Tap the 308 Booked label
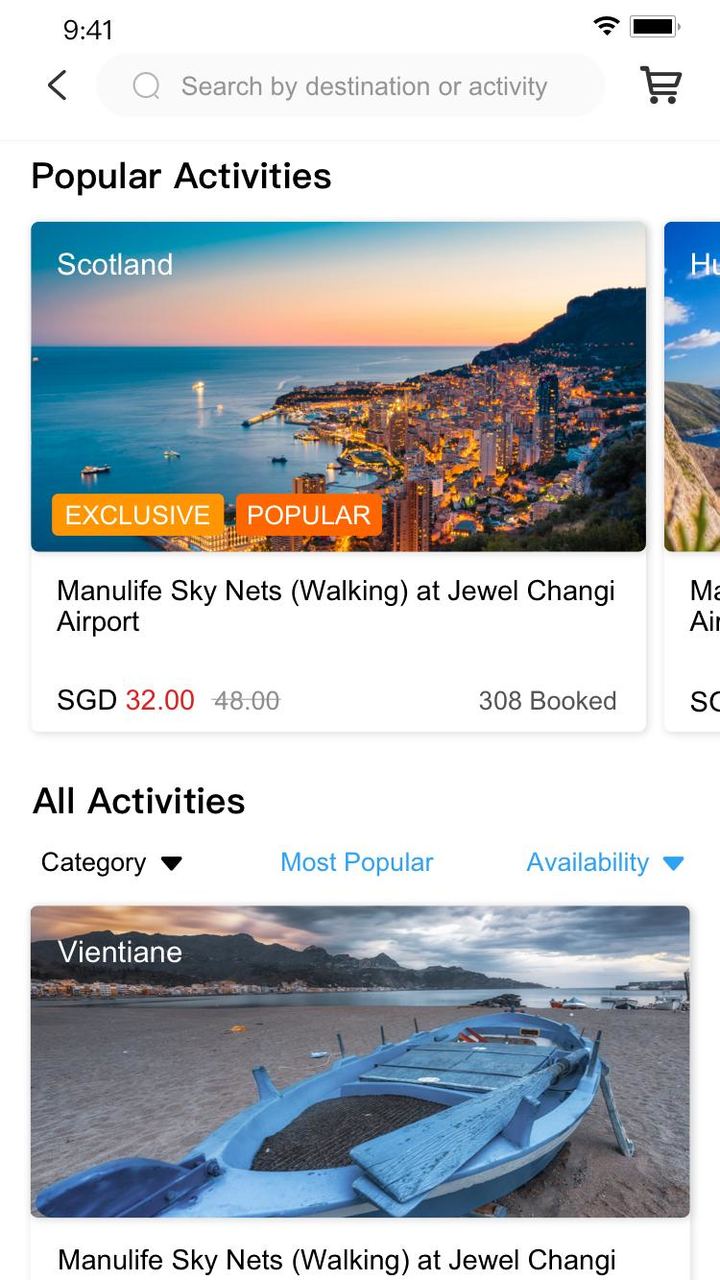Image resolution: width=720 pixels, height=1280 pixels. pyautogui.click(x=547, y=701)
